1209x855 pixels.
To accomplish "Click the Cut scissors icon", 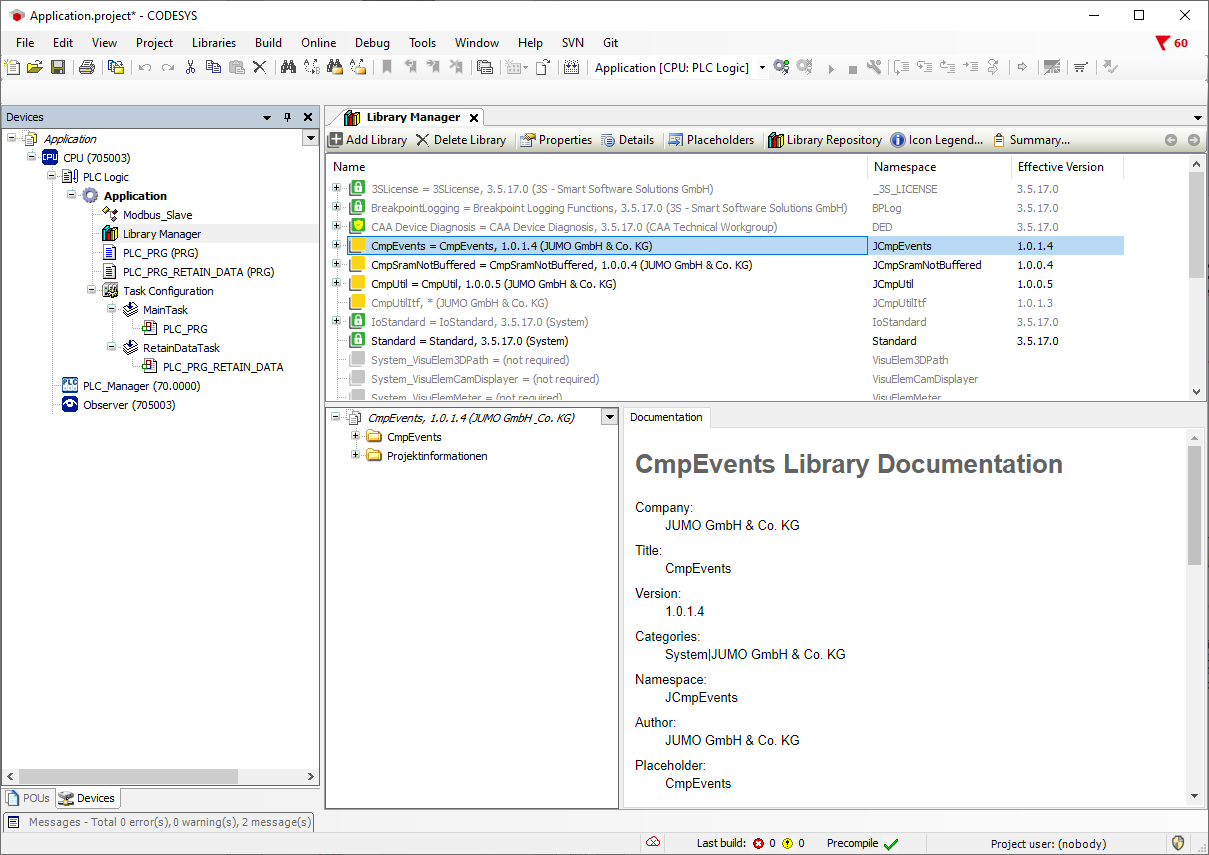I will click(x=190, y=67).
